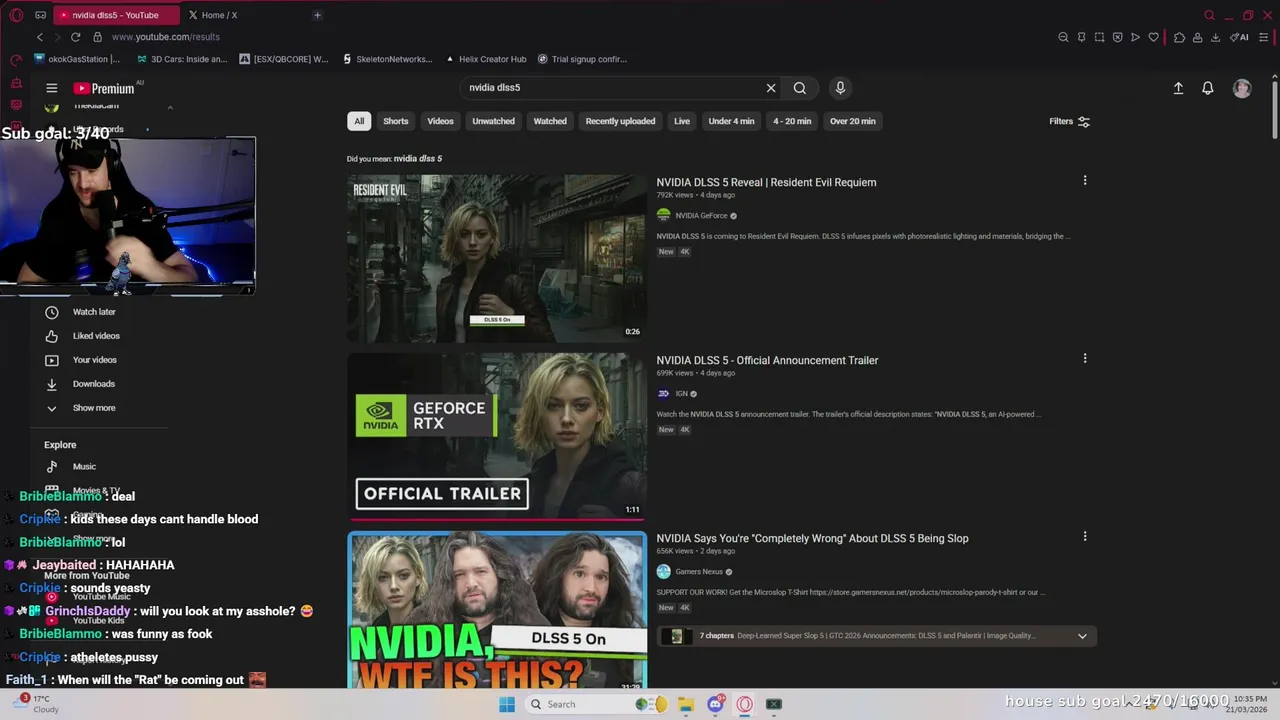Open the Opera GX taskbar icon
This screenshot has width=1280, height=720.
[x=744, y=704]
